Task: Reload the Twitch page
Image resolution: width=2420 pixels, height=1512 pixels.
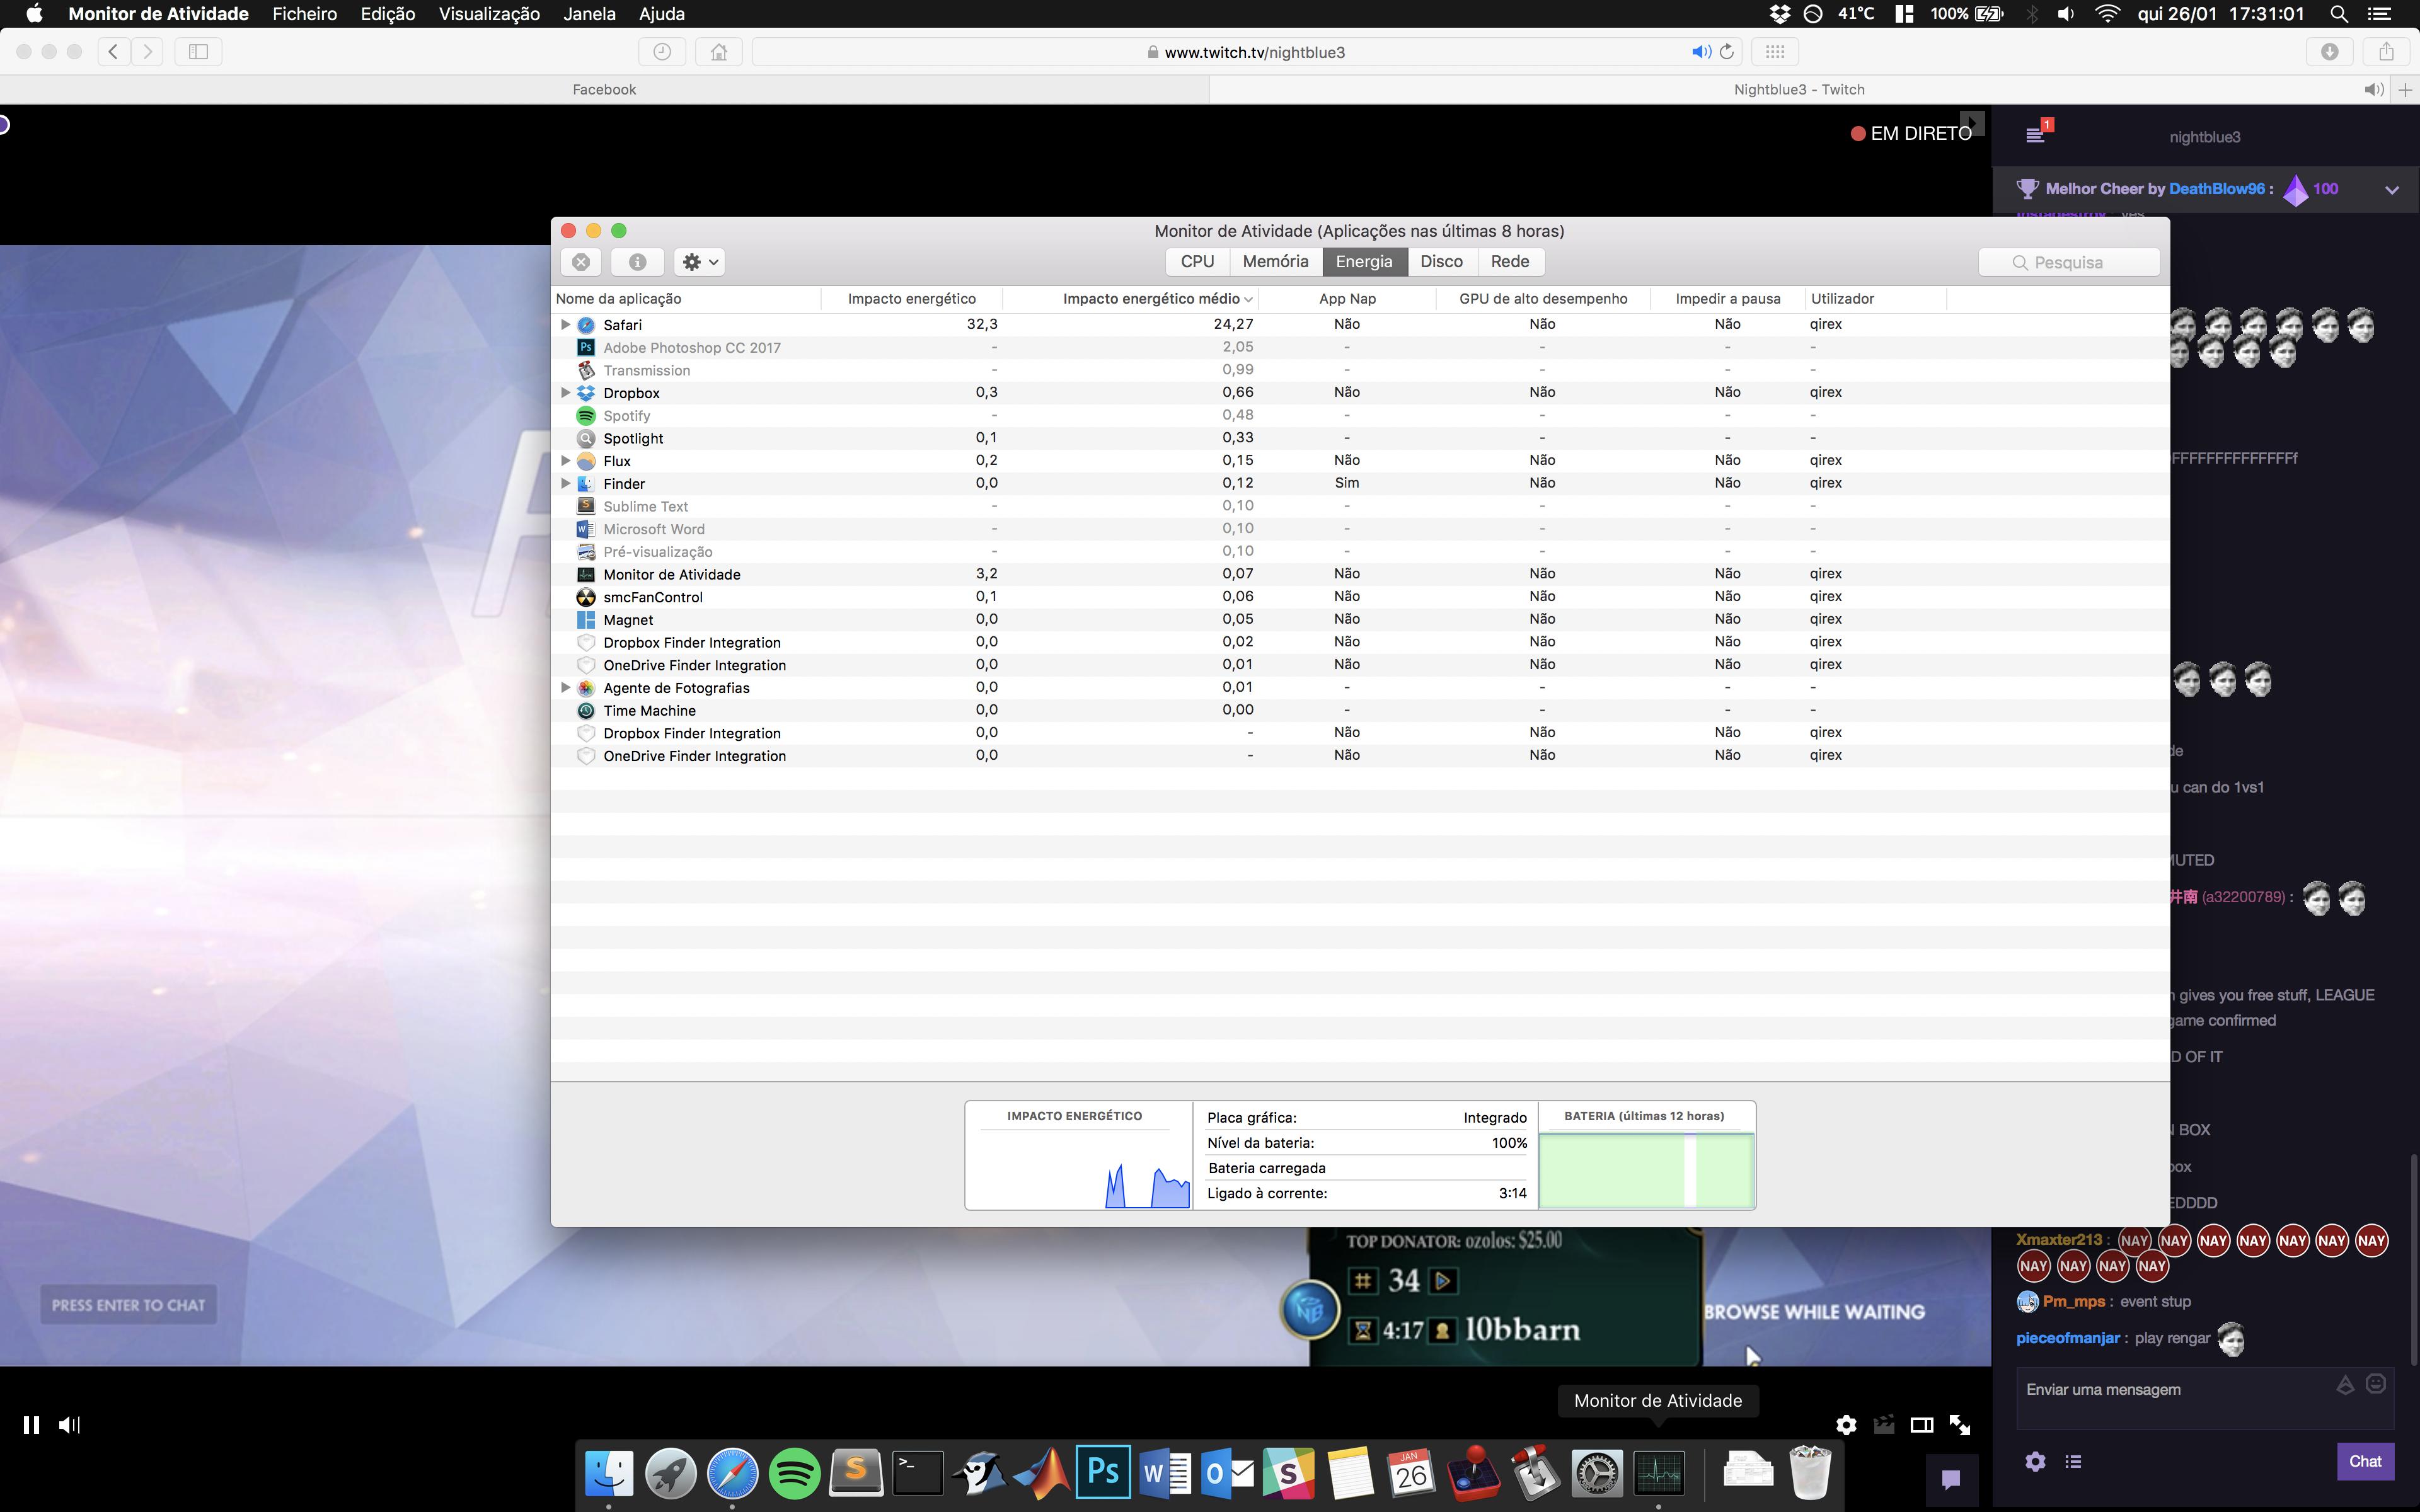Action: click(x=1727, y=52)
